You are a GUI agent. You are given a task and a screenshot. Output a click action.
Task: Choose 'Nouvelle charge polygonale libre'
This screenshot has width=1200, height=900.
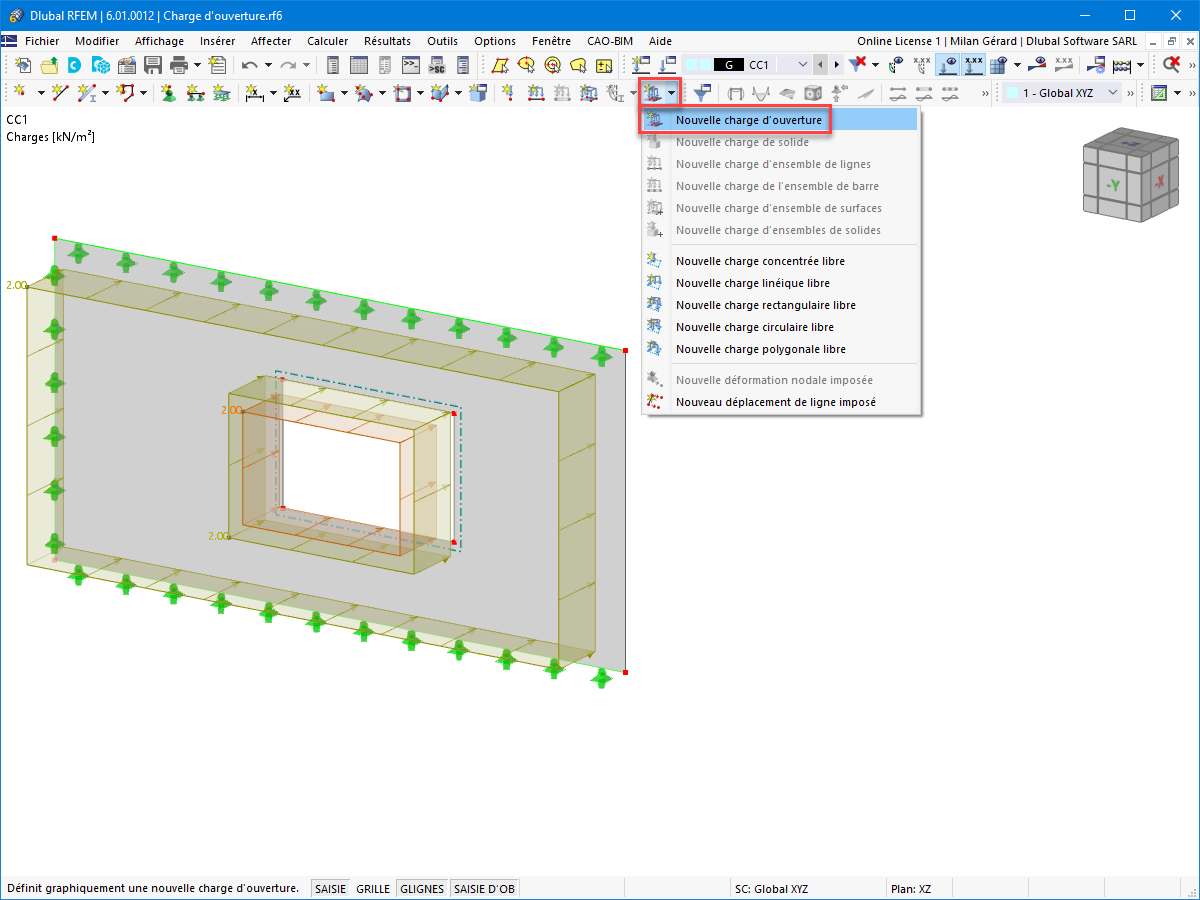tap(780, 349)
